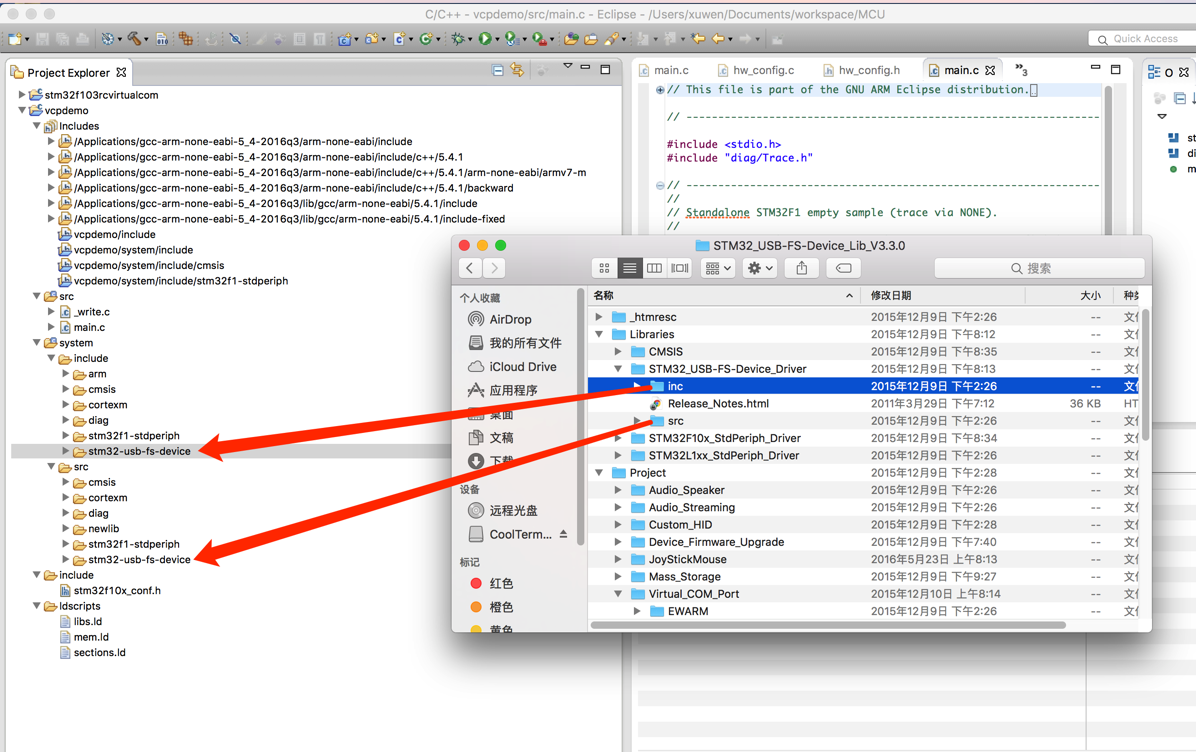Image resolution: width=1196 pixels, height=752 pixels.
Task: Expand main.c in Project Explorer
Action: click(x=51, y=327)
